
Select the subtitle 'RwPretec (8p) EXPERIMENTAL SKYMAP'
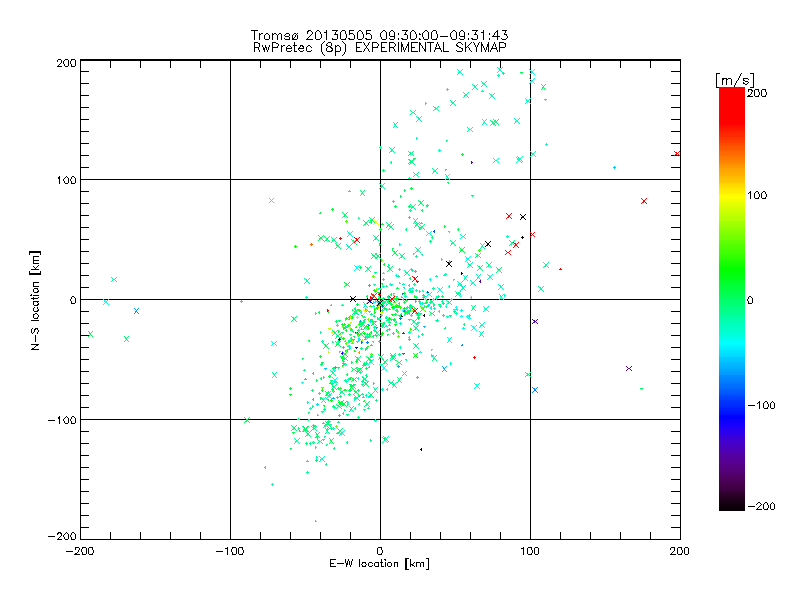(x=380, y=47)
